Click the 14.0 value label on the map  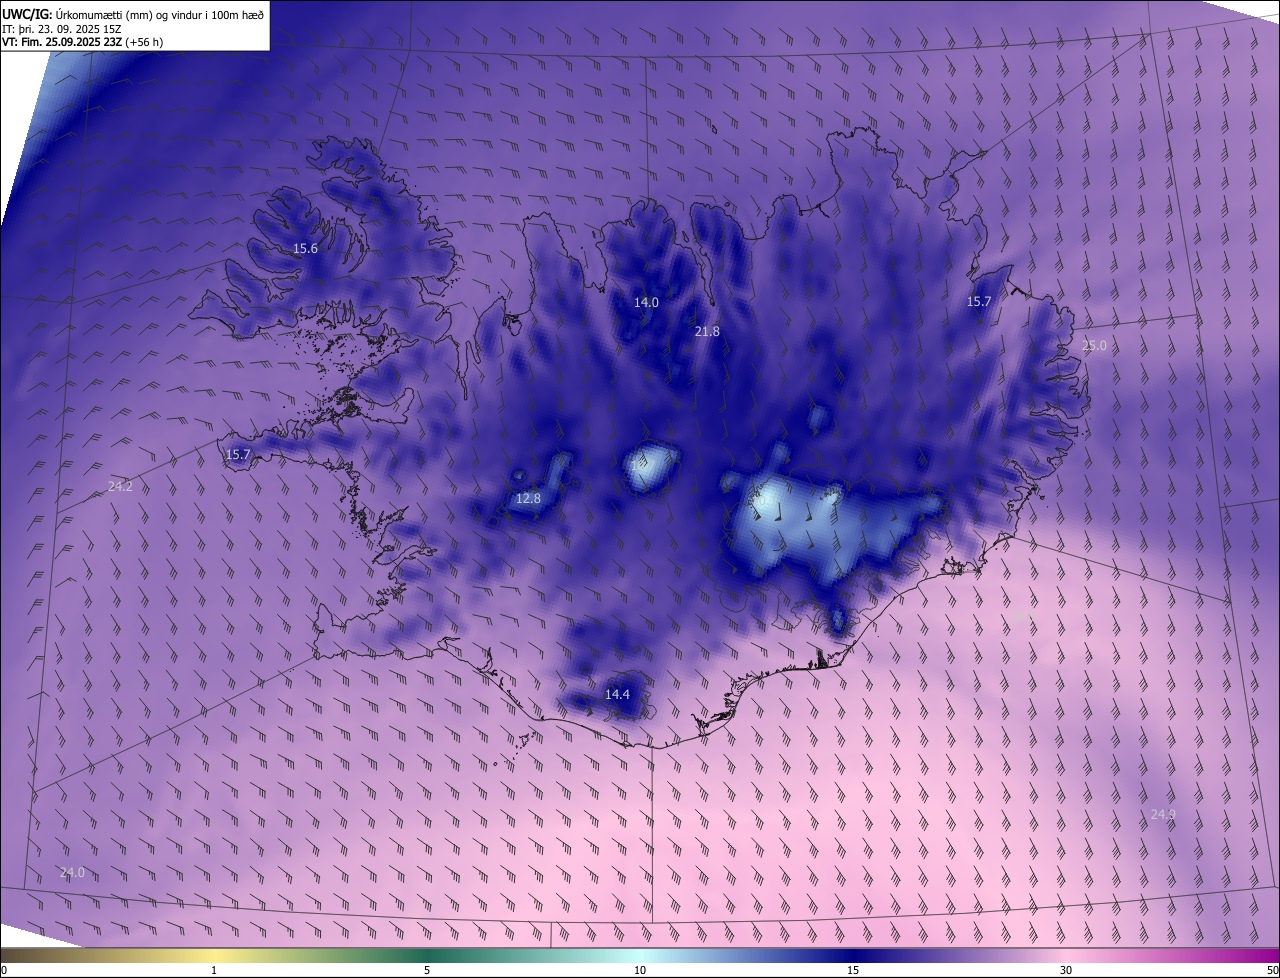click(x=646, y=302)
